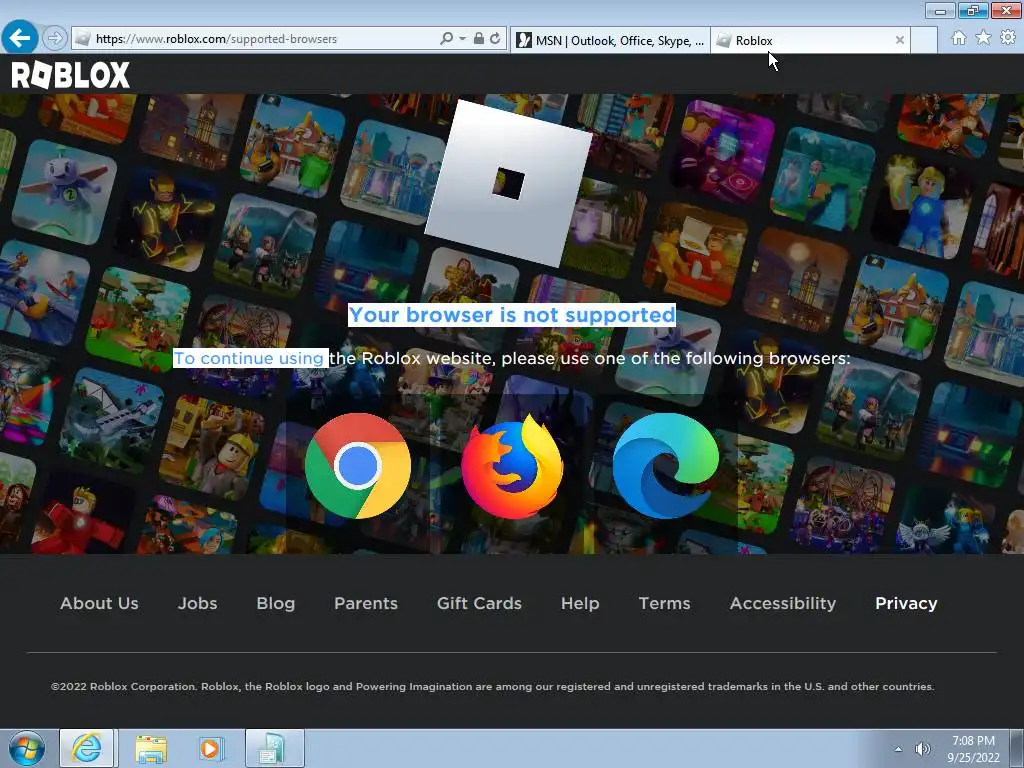Screen dimensions: 1024x768
Task: Open the browser Home icon
Action: pyautogui.click(x=958, y=38)
